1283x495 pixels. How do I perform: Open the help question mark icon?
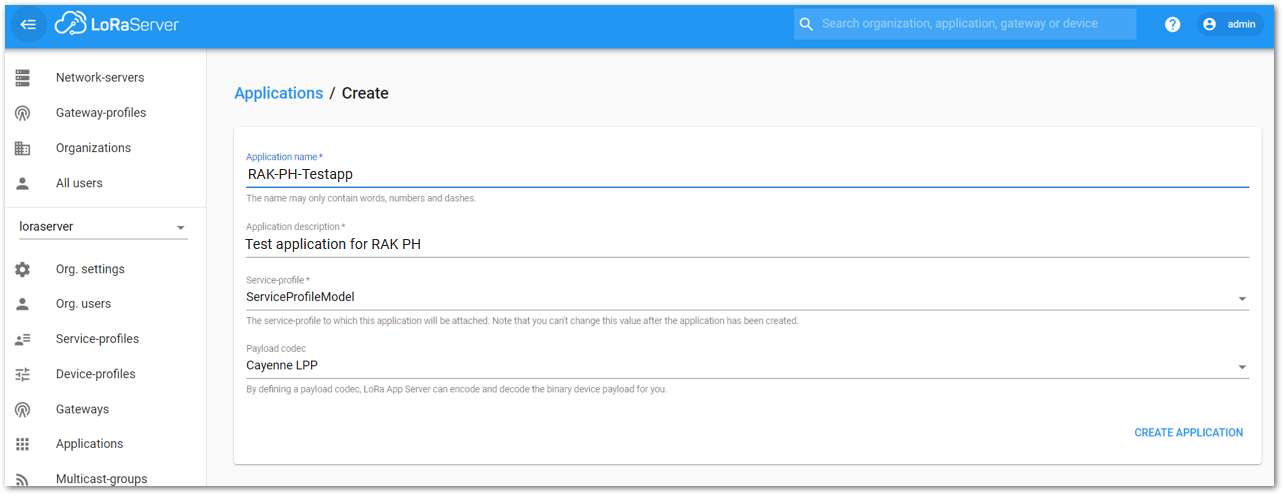tap(1173, 25)
